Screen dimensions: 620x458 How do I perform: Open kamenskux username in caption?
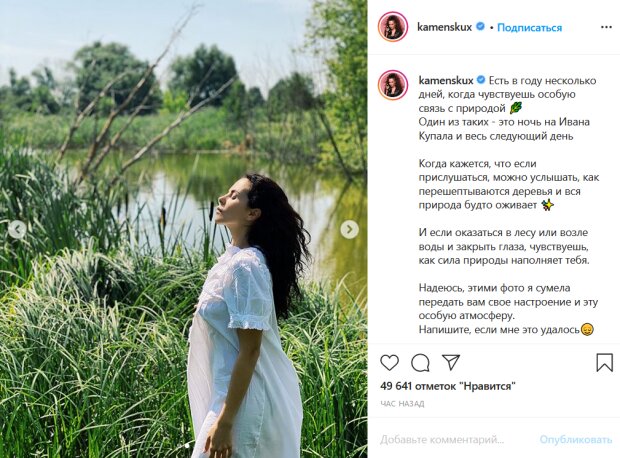[x=446, y=80]
